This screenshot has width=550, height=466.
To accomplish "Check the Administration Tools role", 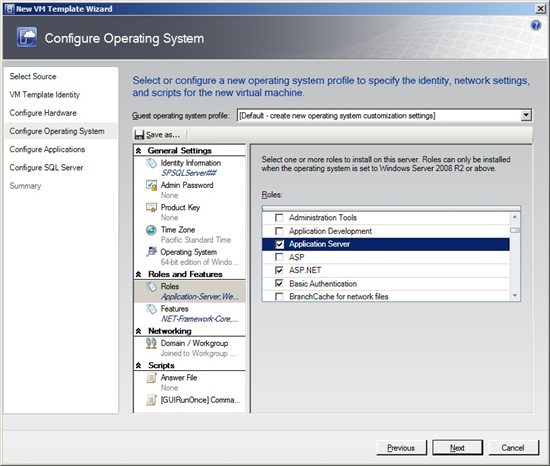I will pos(279,218).
